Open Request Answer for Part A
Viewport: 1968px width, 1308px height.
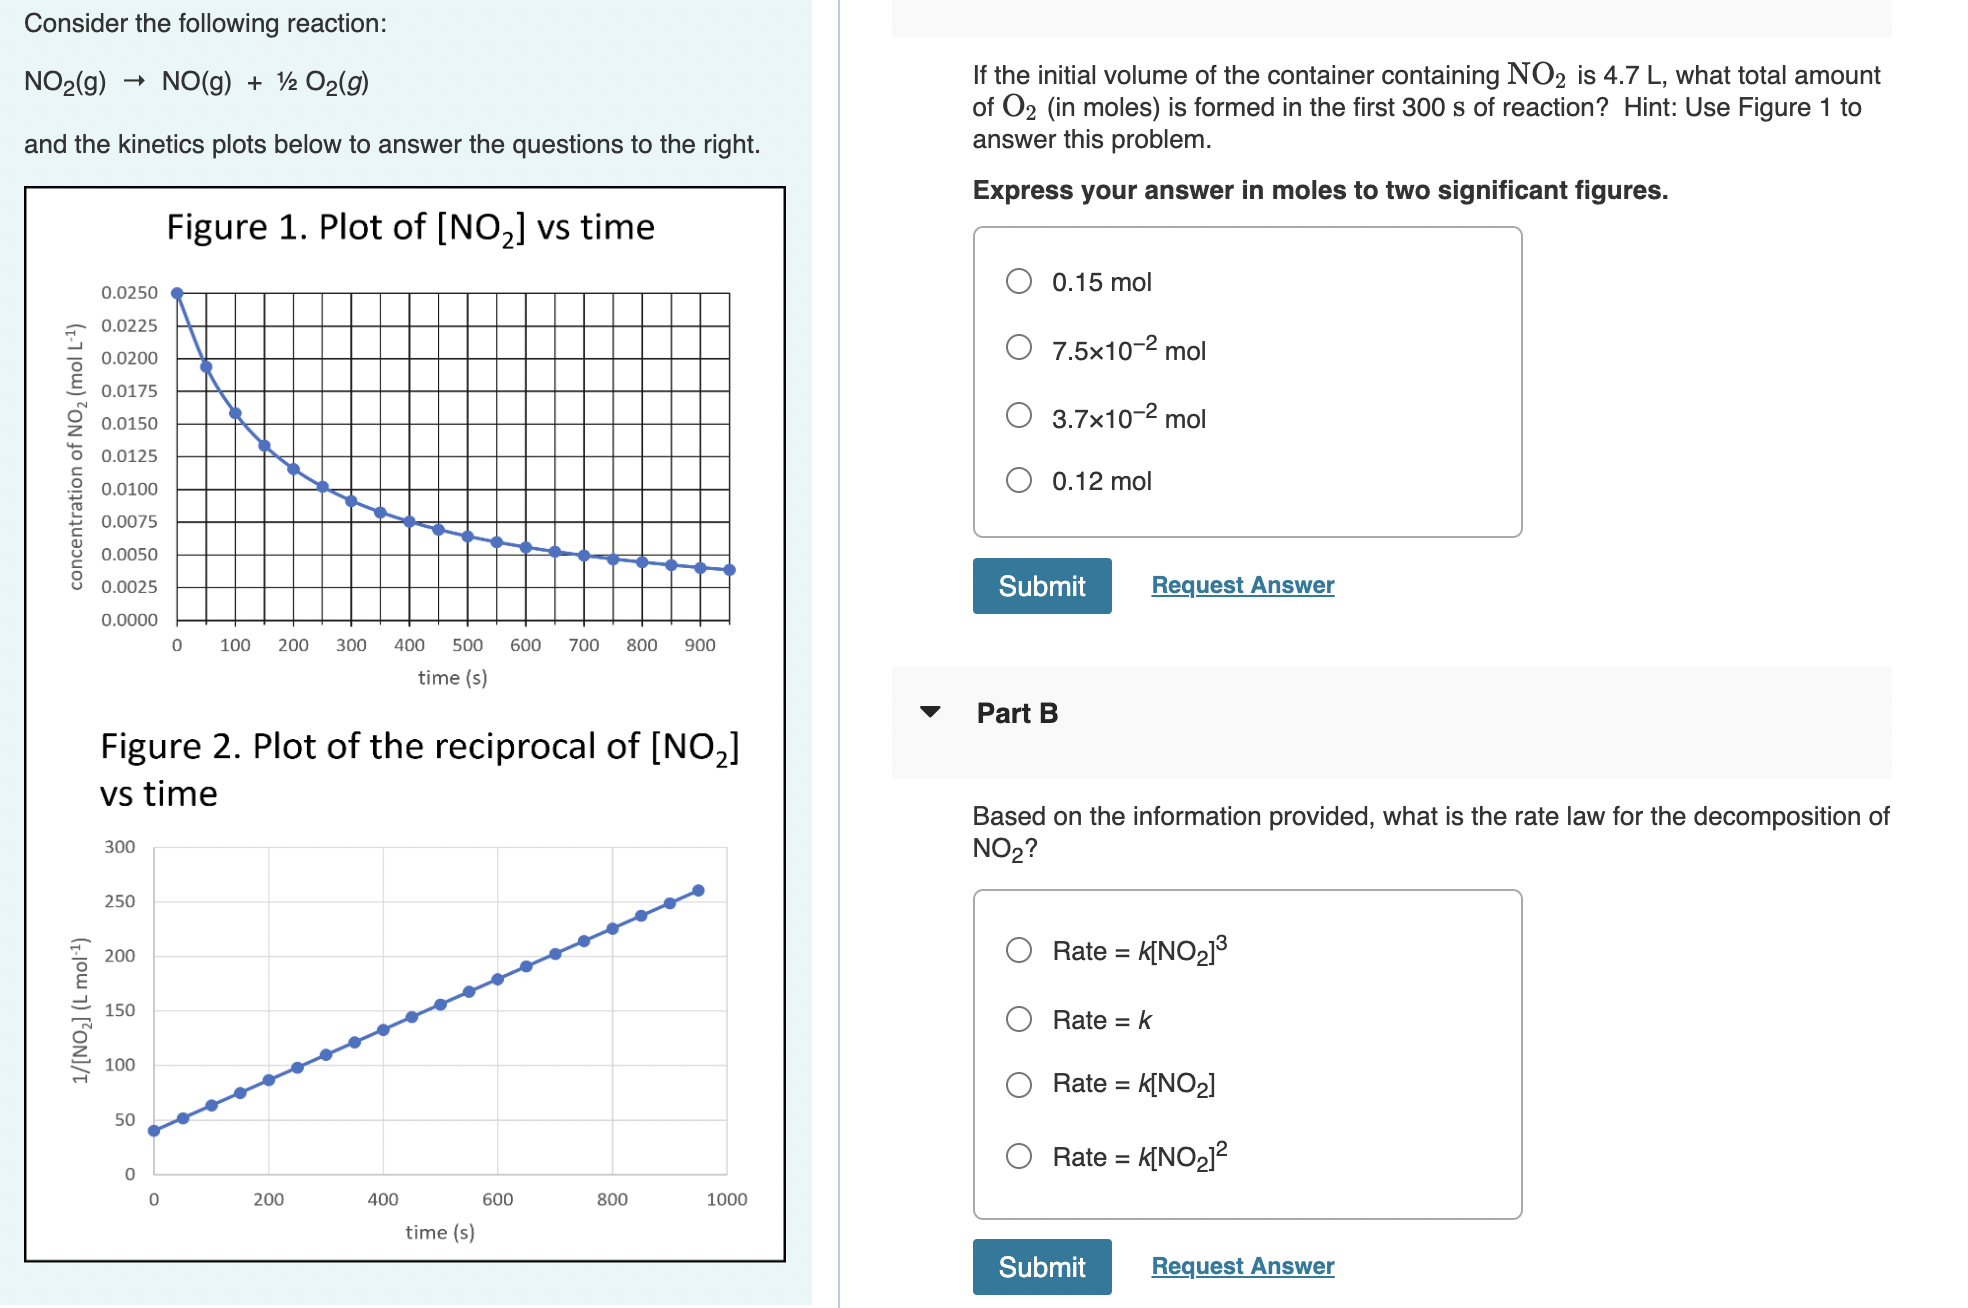click(x=1242, y=585)
